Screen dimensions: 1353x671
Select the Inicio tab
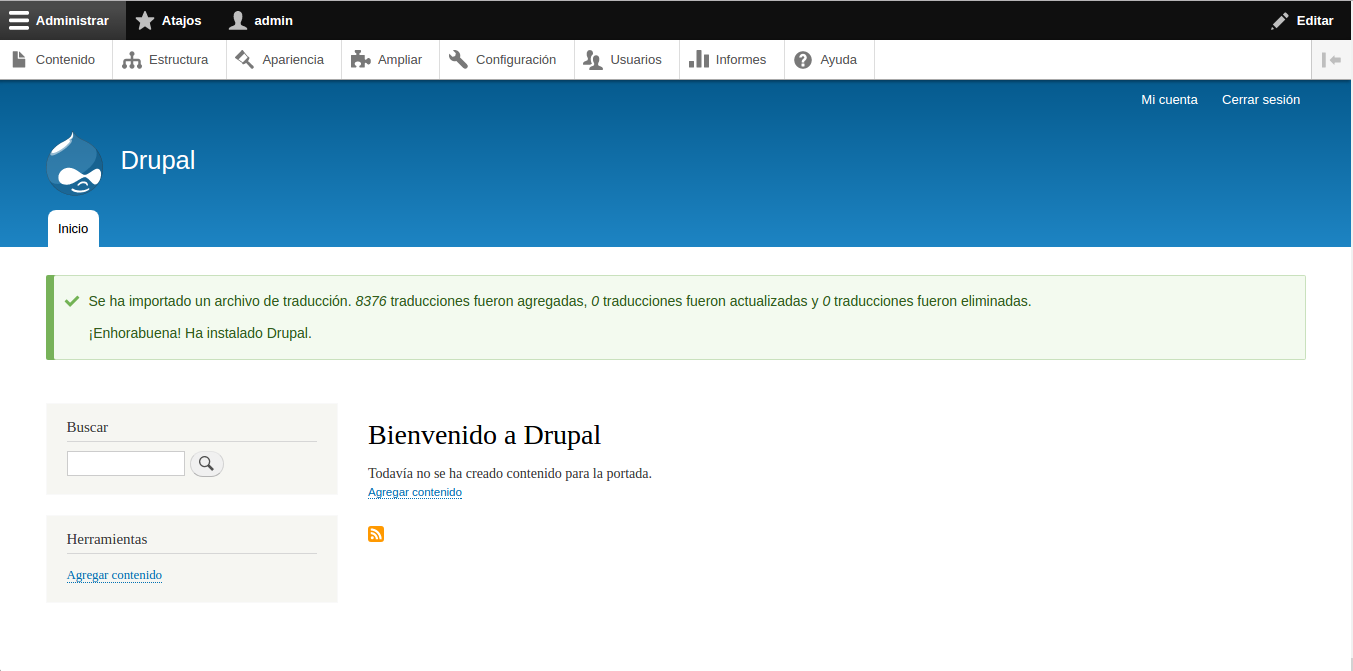[73, 228]
